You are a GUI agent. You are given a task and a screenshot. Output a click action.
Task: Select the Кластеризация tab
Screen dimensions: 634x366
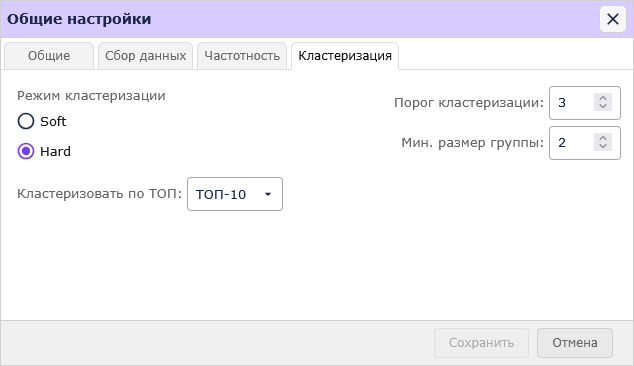pyautogui.click(x=345, y=56)
